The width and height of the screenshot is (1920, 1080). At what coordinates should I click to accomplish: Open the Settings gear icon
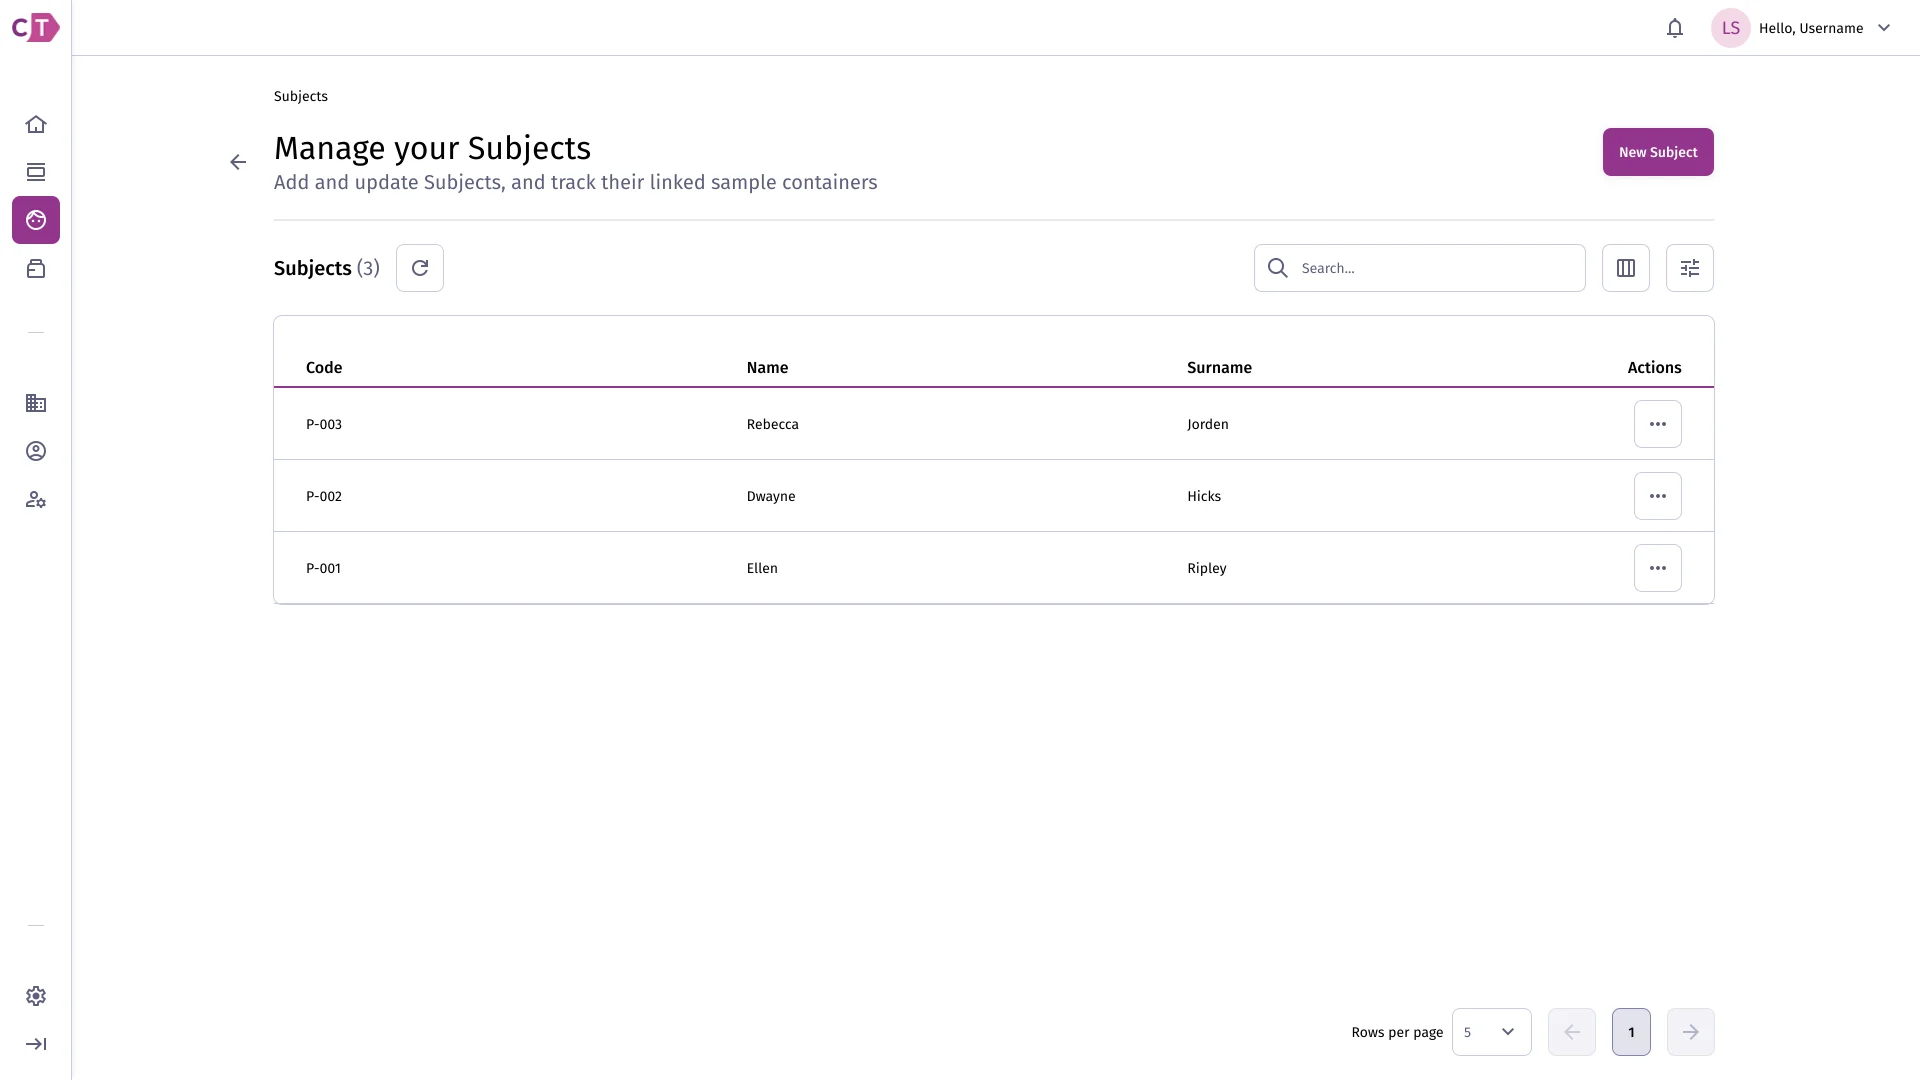click(36, 996)
